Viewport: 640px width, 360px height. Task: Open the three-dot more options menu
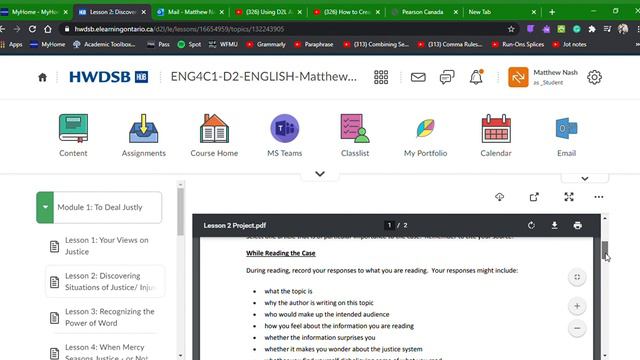click(599, 197)
